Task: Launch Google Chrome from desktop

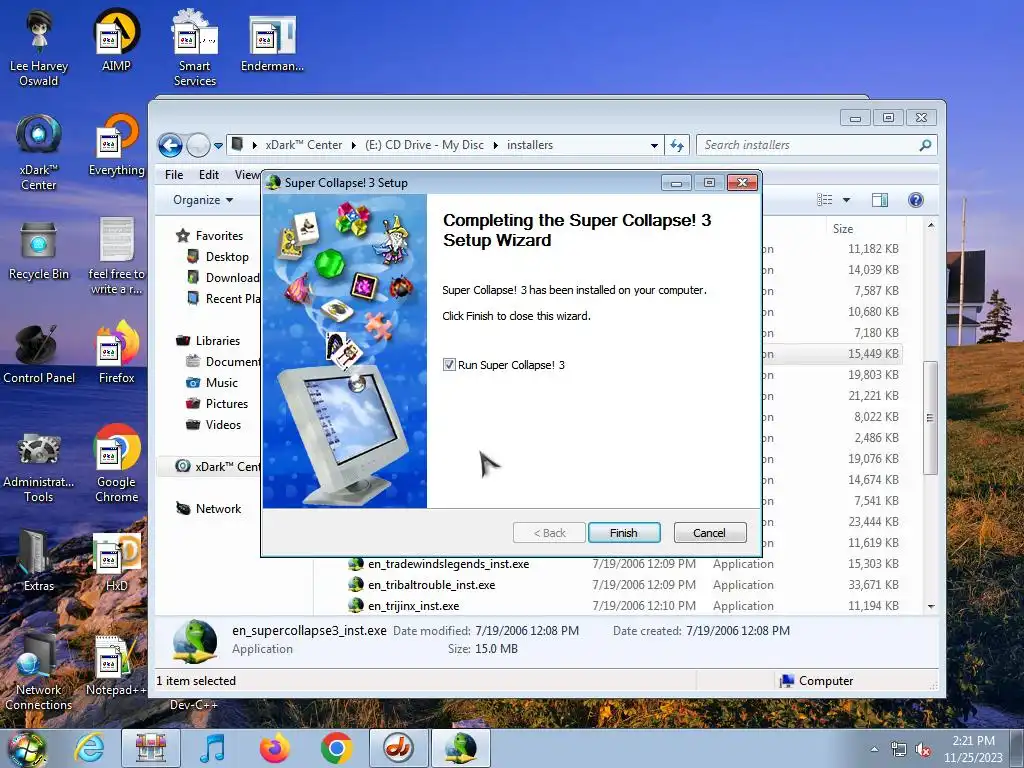Action: (x=116, y=464)
